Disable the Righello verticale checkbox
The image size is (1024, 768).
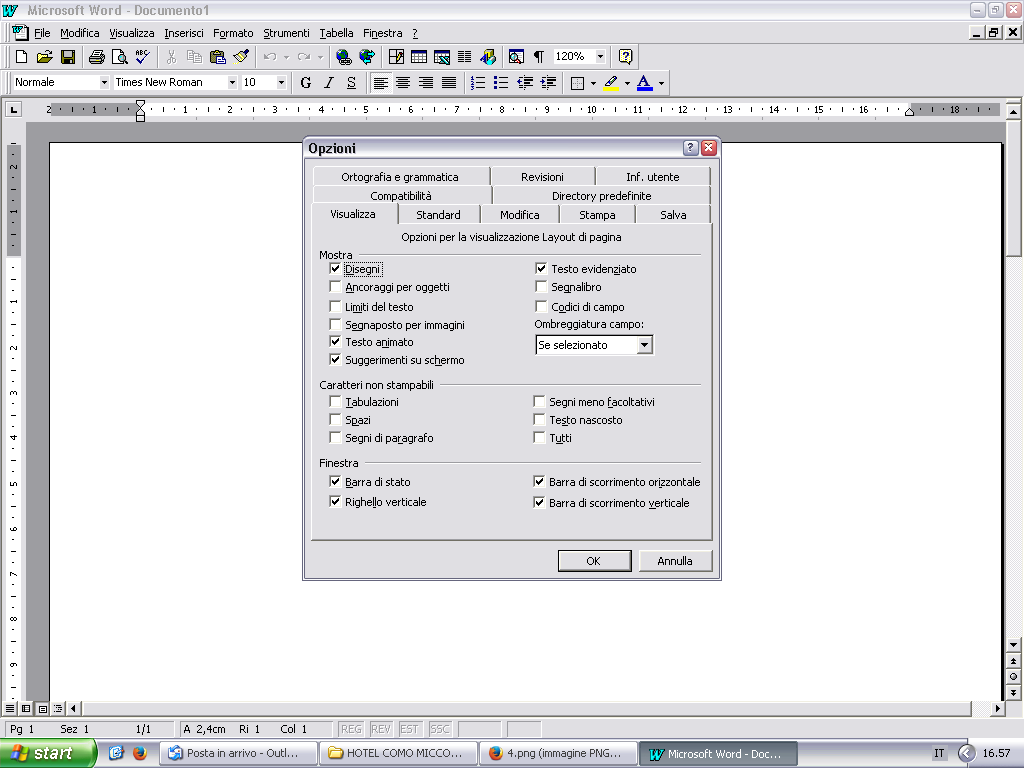[336, 502]
